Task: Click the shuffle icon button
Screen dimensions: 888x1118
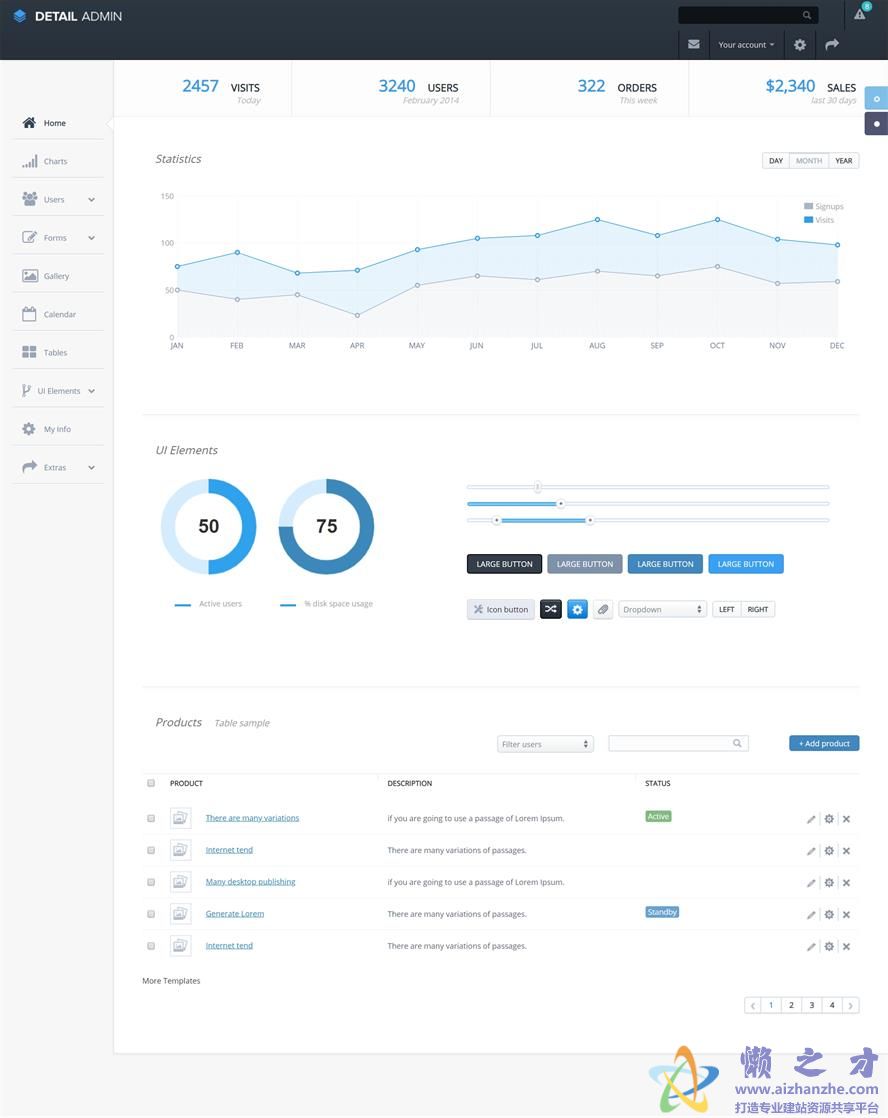Action: pos(551,609)
